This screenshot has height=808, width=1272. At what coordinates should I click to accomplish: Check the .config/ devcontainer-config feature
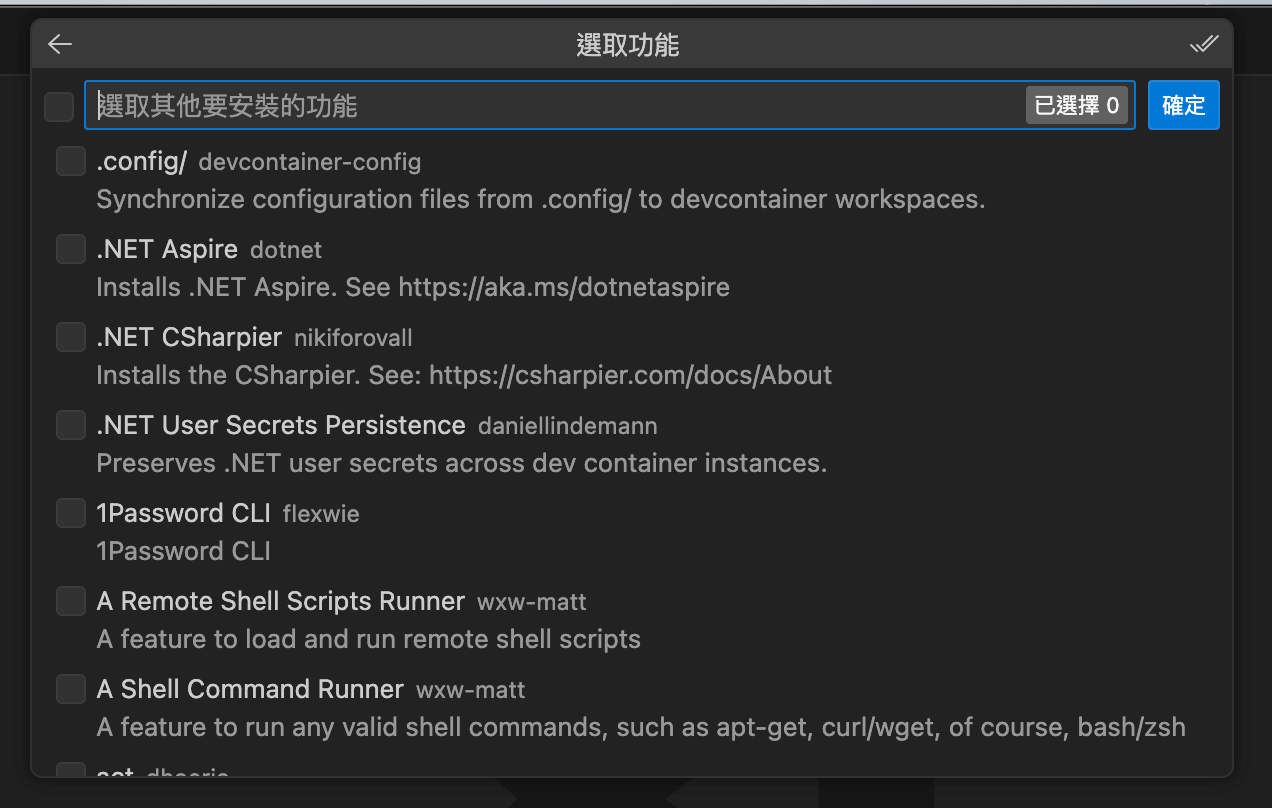click(70, 161)
